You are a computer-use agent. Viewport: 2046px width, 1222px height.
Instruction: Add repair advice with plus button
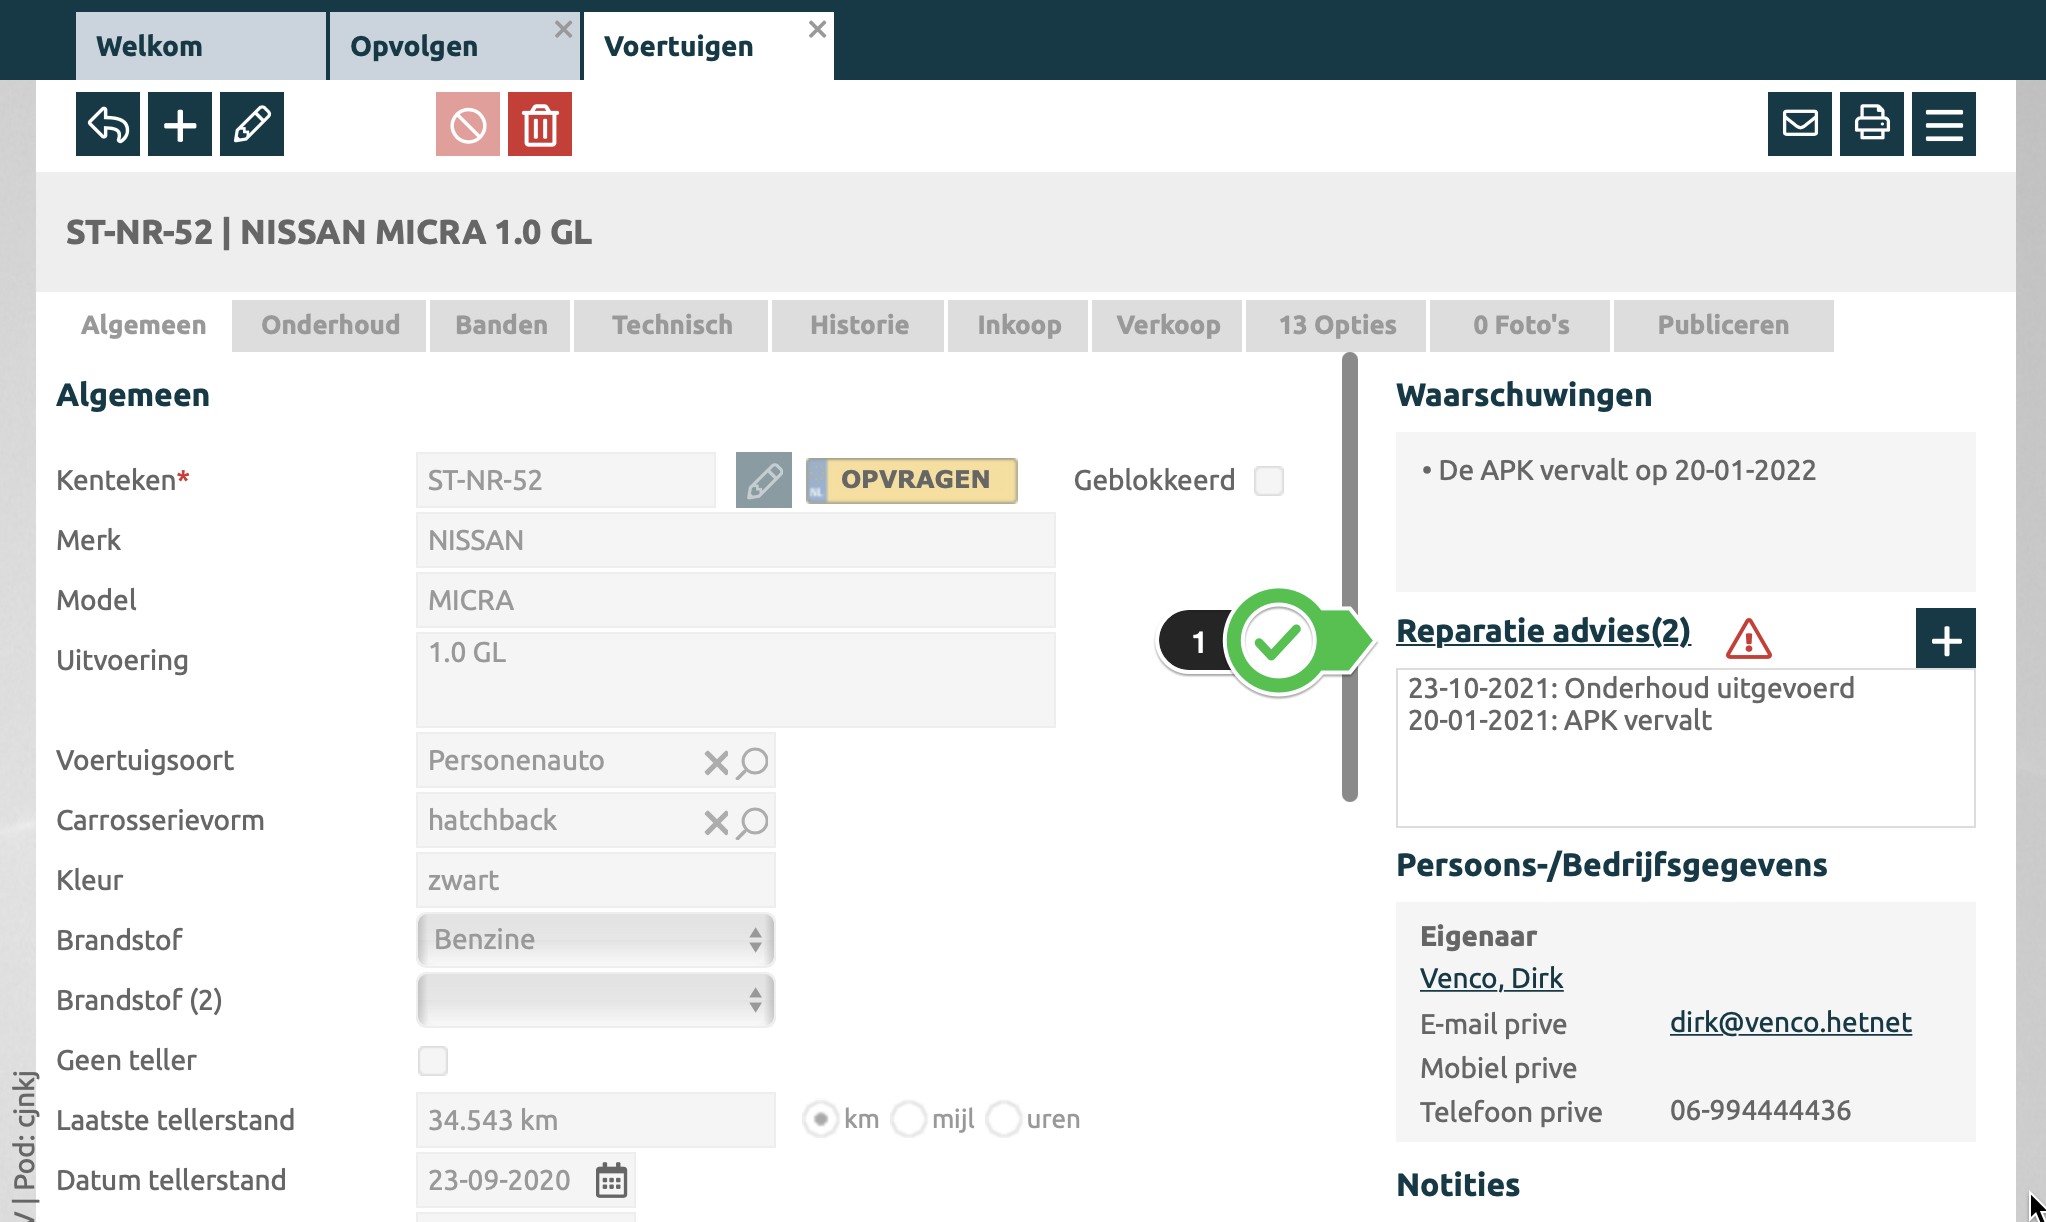(1945, 640)
